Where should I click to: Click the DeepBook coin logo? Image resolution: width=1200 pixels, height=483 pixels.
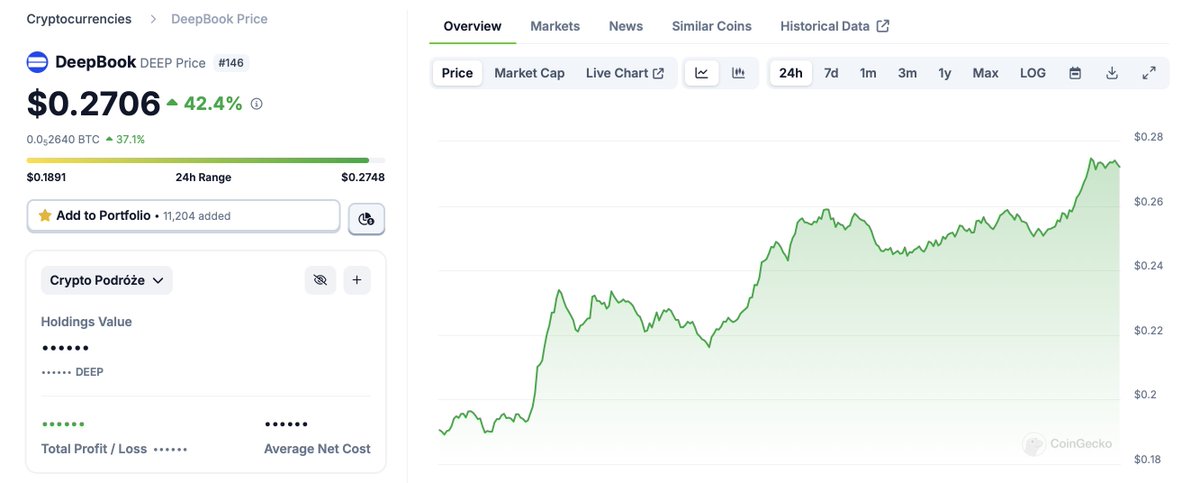point(38,62)
